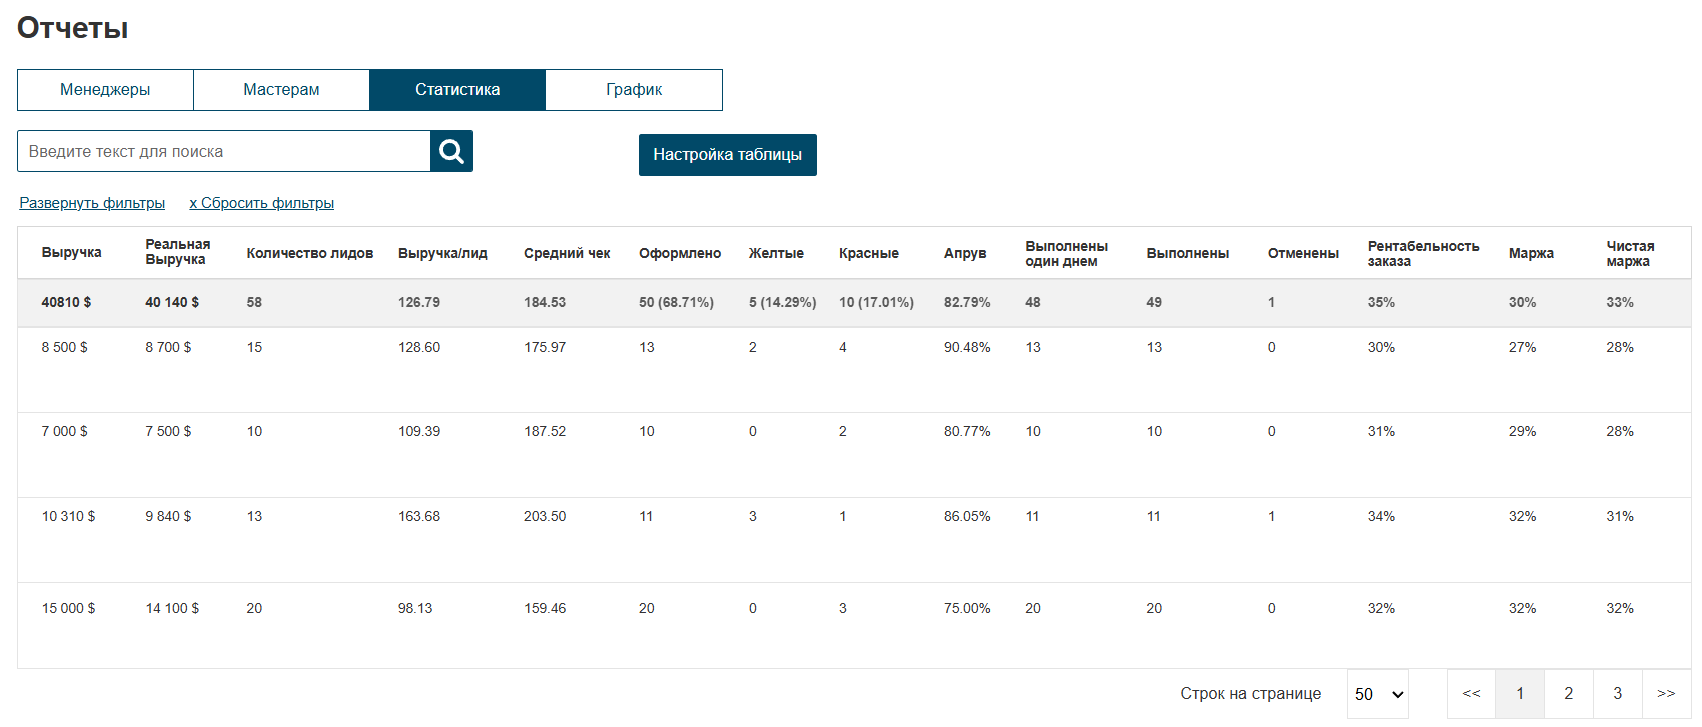Click the Маржа column header

tap(1531, 254)
